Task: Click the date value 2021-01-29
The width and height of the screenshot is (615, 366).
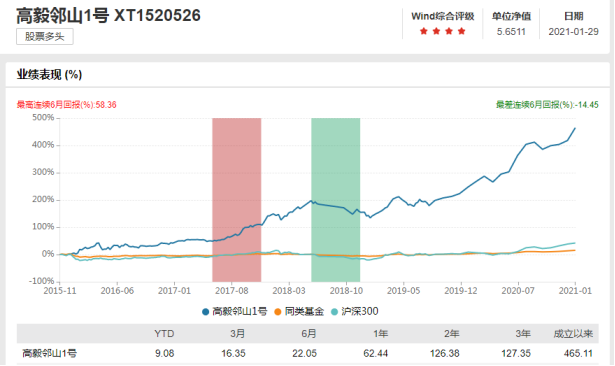Action: 573,32
